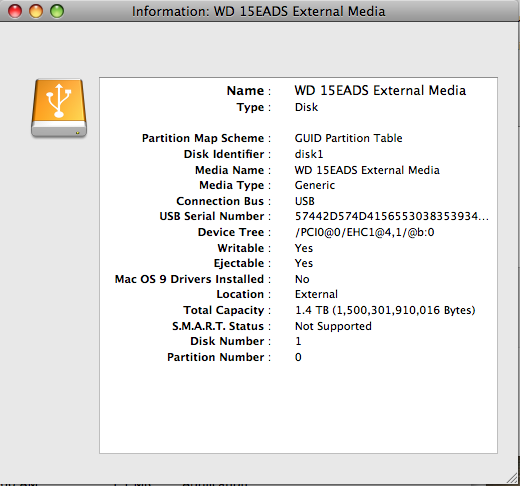The width and height of the screenshot is (520, 486).
Task: Click the 'Writable' field label
Action: [241, 248]
